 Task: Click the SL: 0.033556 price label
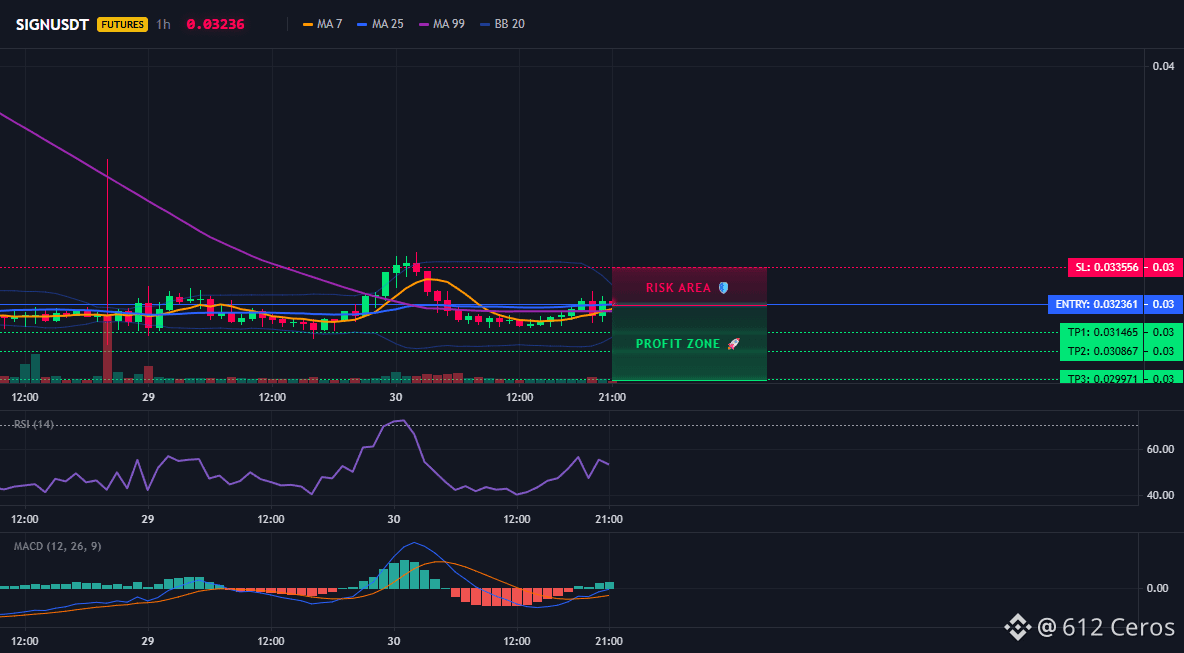[x=1105, y=267]
